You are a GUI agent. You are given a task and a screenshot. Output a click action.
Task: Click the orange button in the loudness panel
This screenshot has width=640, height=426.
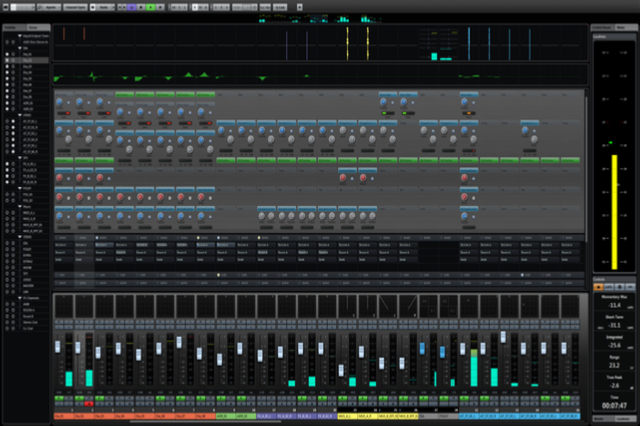point(599,286)
